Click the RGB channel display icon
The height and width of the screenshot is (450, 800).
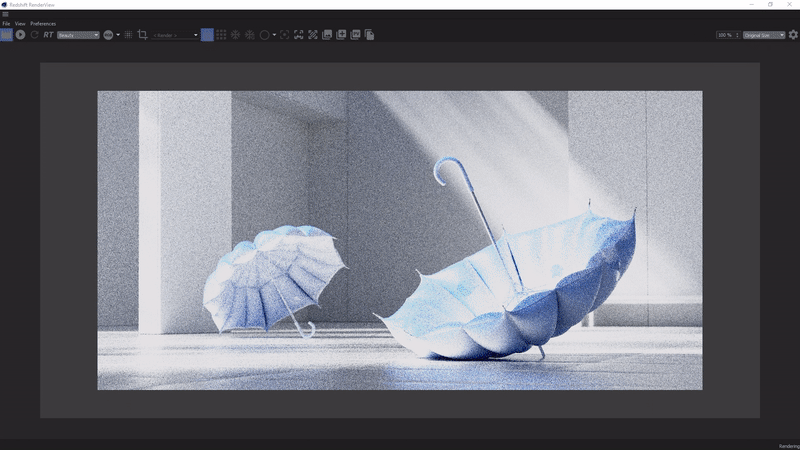pos(108,35)
